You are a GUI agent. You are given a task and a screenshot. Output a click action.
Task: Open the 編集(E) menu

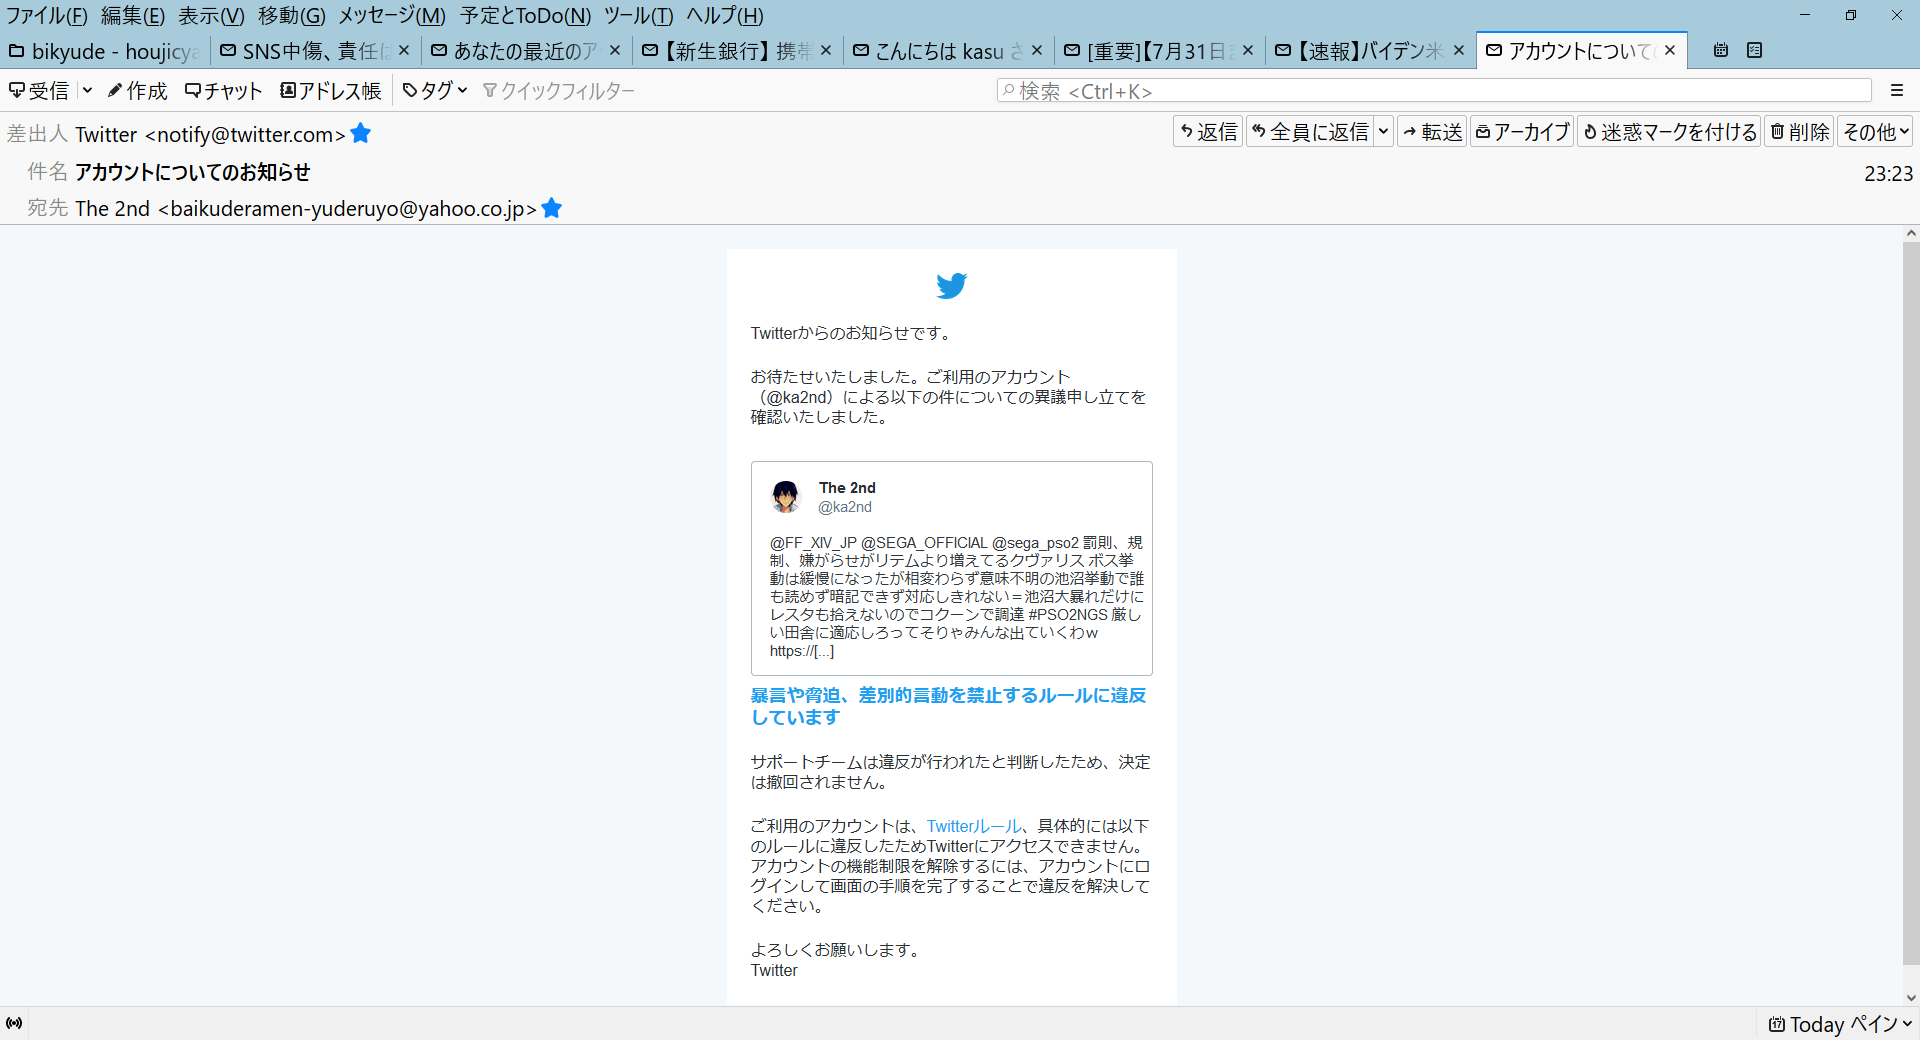pos(133,16)
